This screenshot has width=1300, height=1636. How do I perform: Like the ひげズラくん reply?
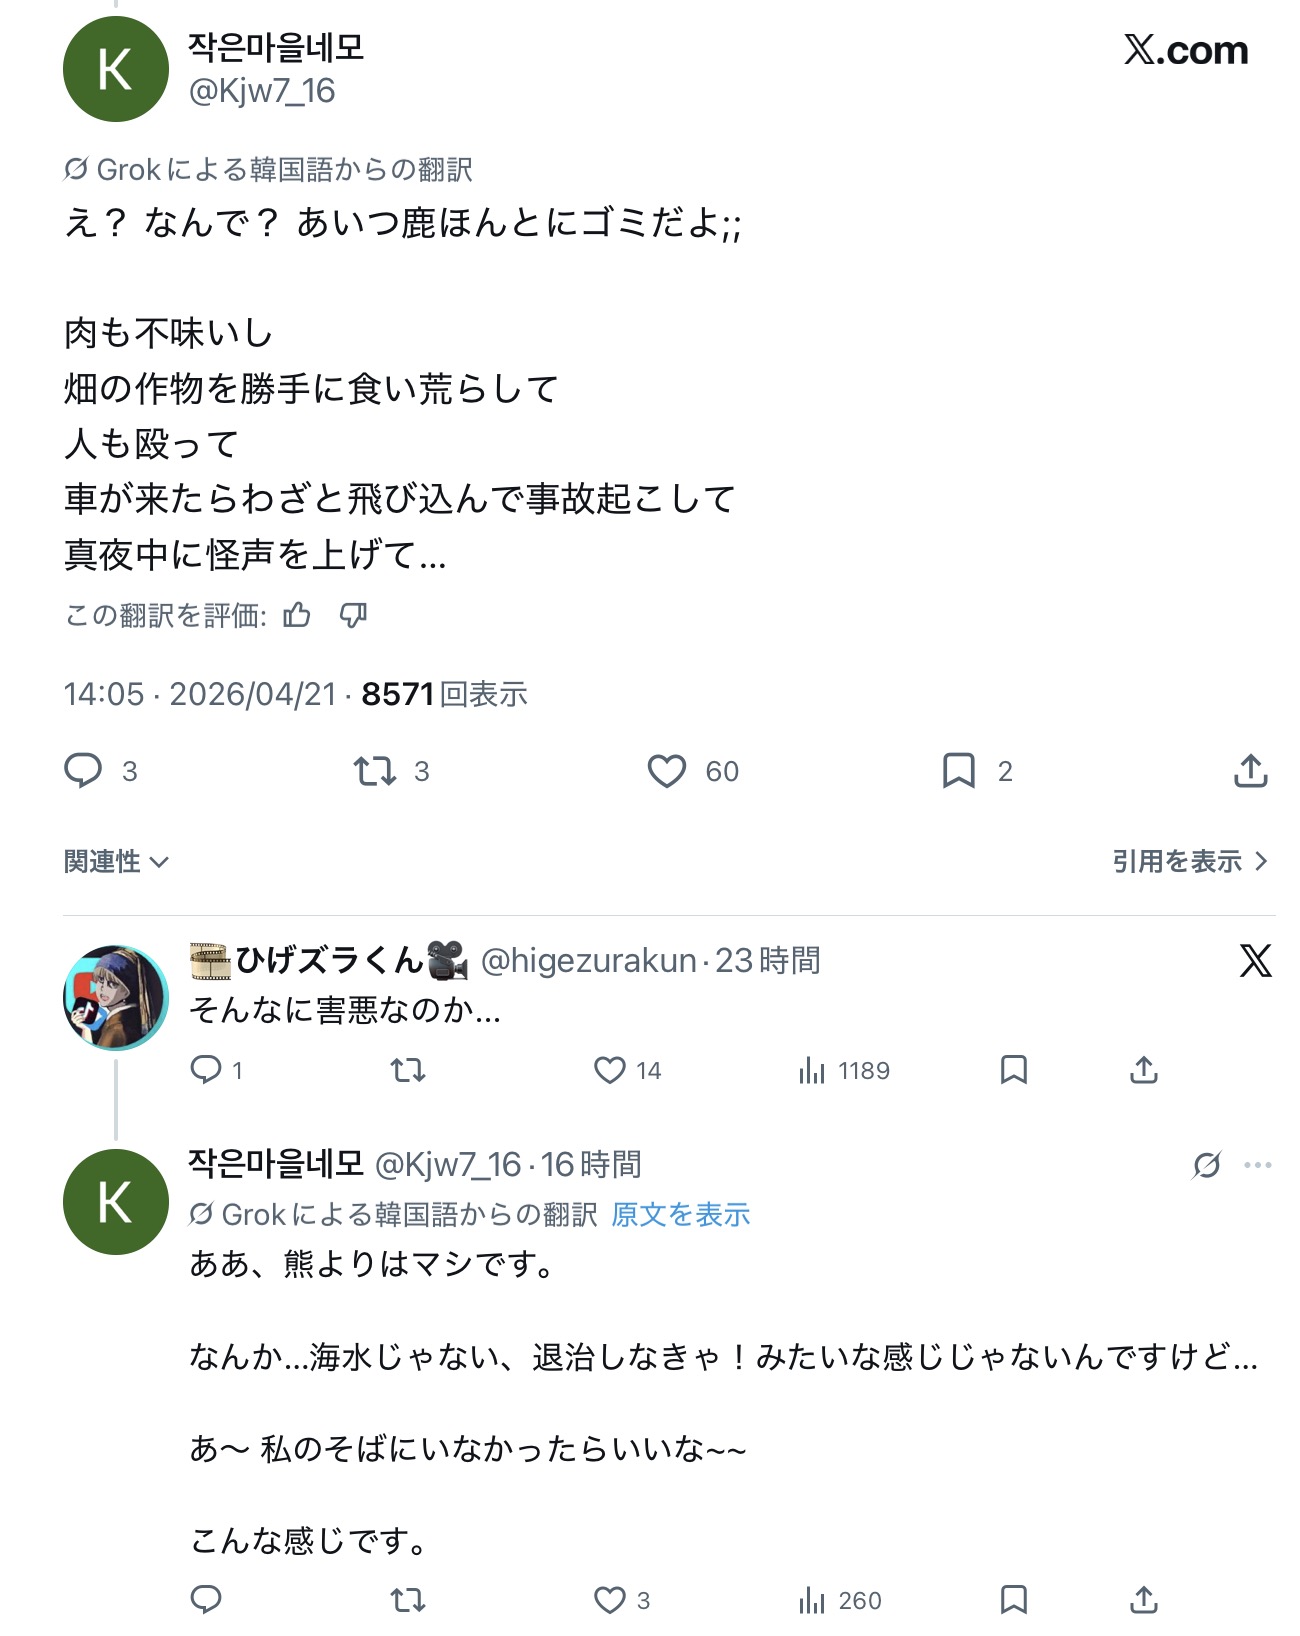tap(610, 1071)
